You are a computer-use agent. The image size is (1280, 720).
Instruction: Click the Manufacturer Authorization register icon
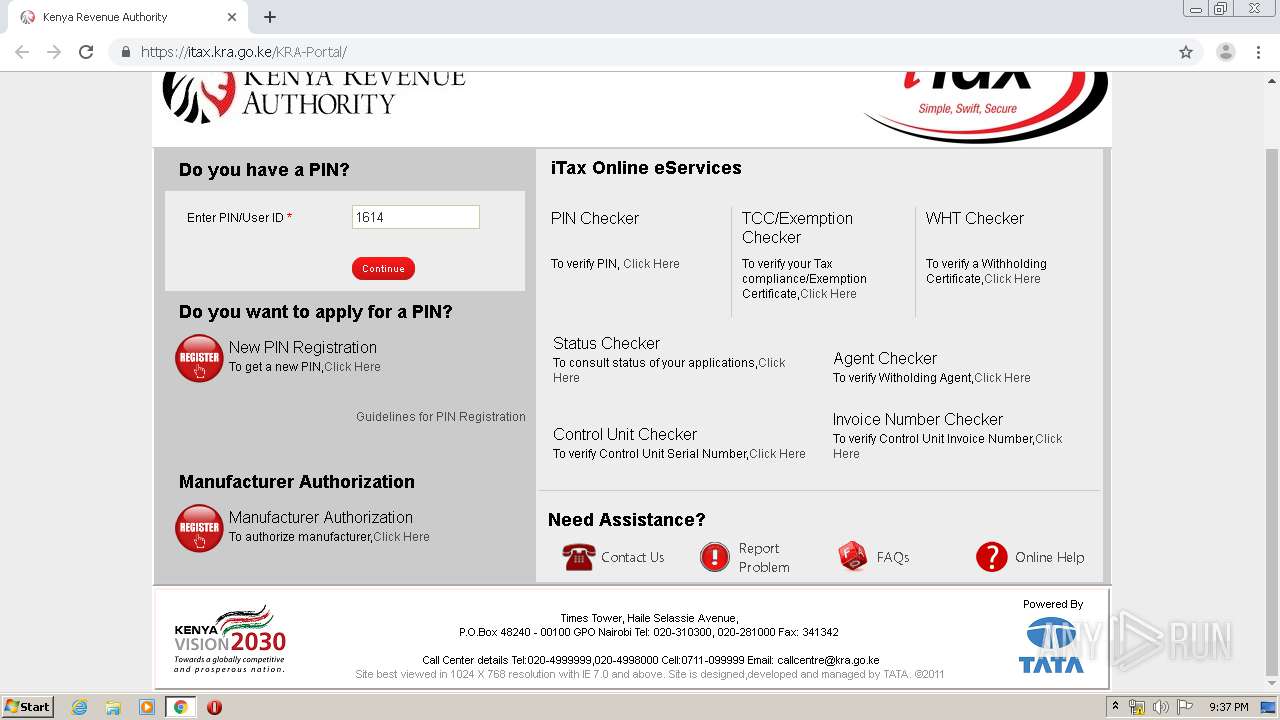pyautogui.click(x=199, y=528)
